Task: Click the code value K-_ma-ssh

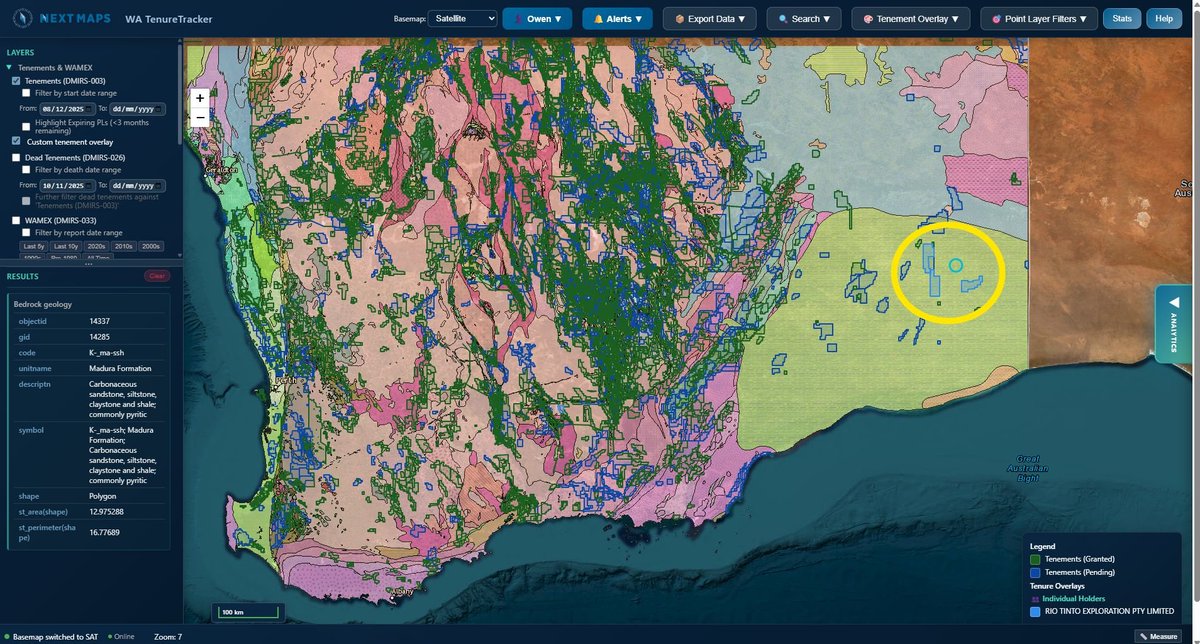Action: 106,353
